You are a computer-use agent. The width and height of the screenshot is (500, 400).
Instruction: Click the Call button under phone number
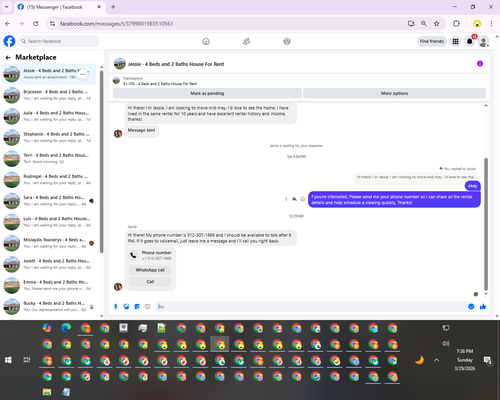pyautogui.click(x=150, y=282)
